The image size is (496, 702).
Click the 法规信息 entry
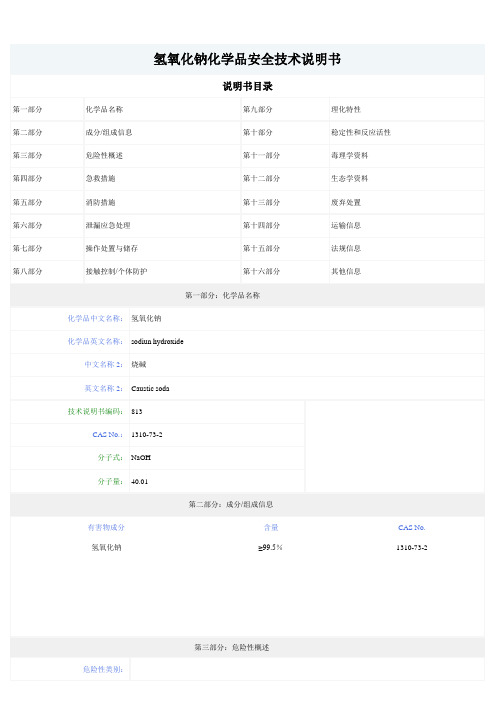coord(346,248)
